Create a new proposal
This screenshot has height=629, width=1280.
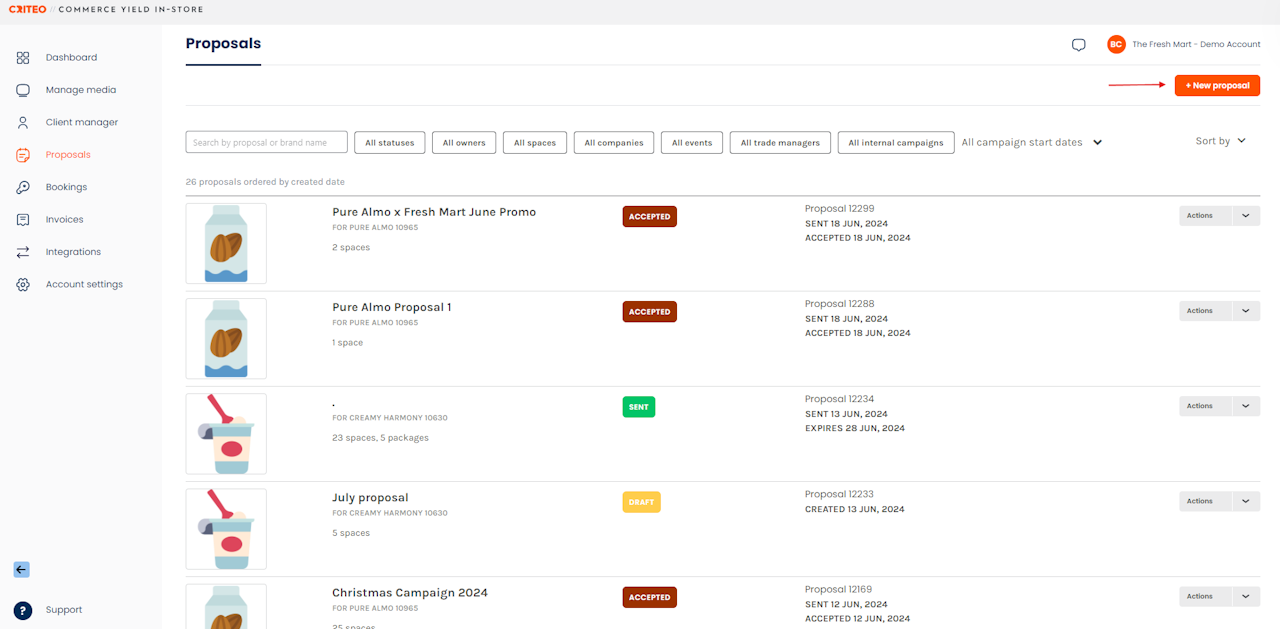coord(1217,86)
